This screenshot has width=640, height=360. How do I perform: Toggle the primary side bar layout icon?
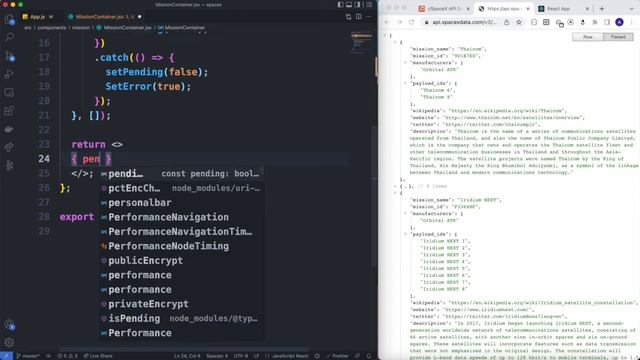340,5
